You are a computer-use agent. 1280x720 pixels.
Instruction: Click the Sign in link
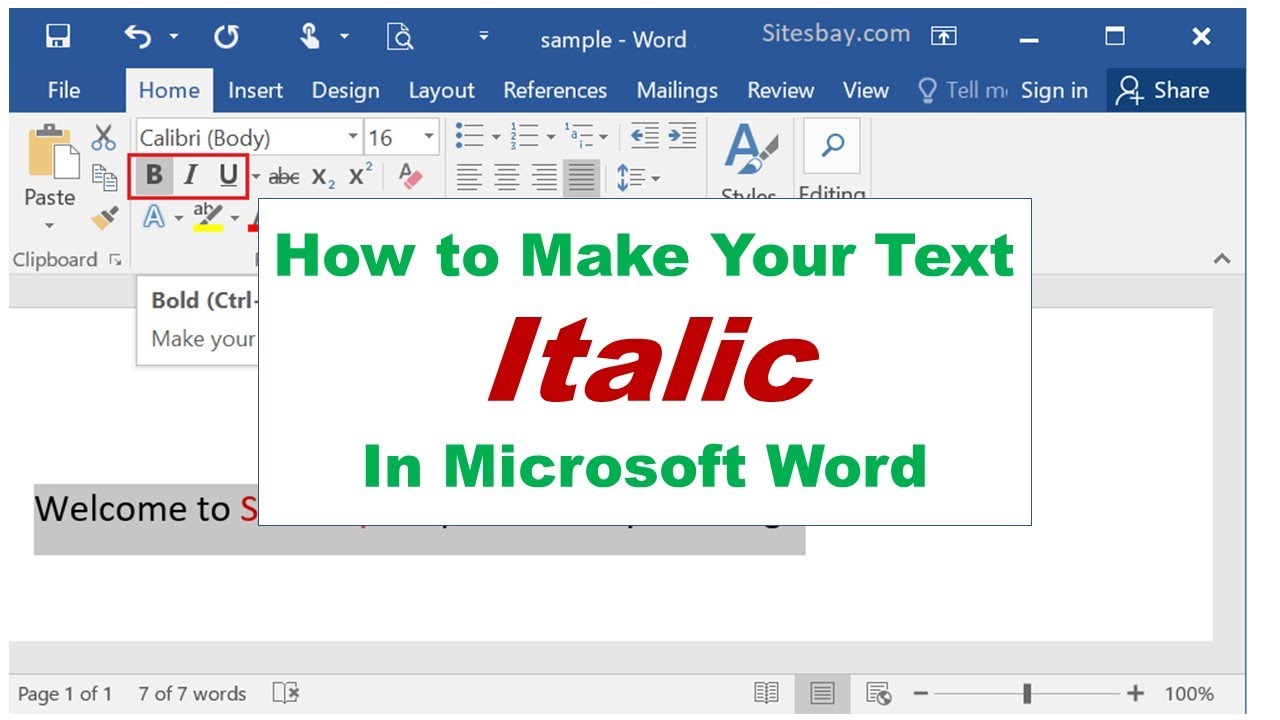tap(1054, 90)
